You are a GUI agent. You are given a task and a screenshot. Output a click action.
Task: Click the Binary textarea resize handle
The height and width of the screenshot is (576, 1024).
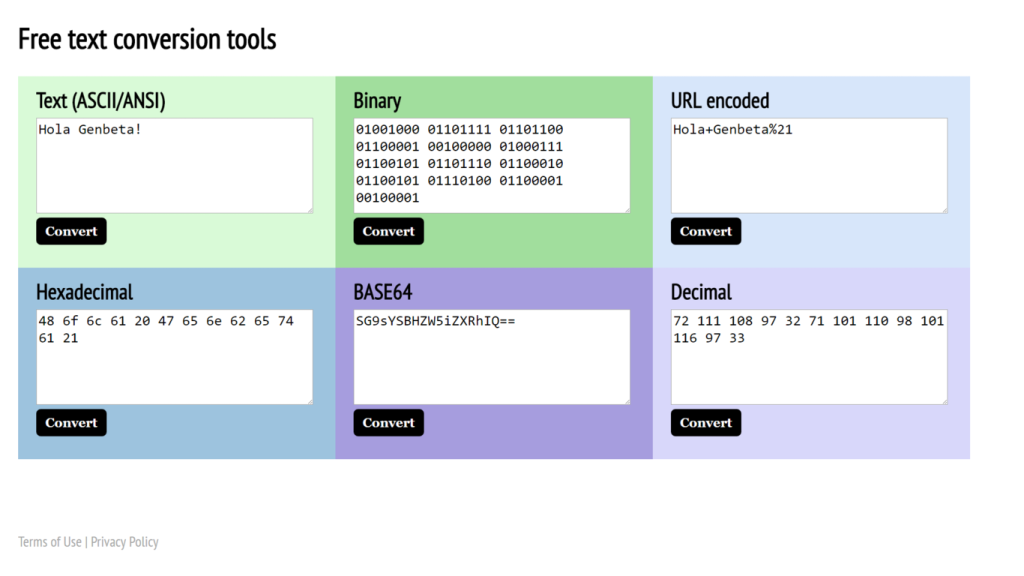click(627, 210)
